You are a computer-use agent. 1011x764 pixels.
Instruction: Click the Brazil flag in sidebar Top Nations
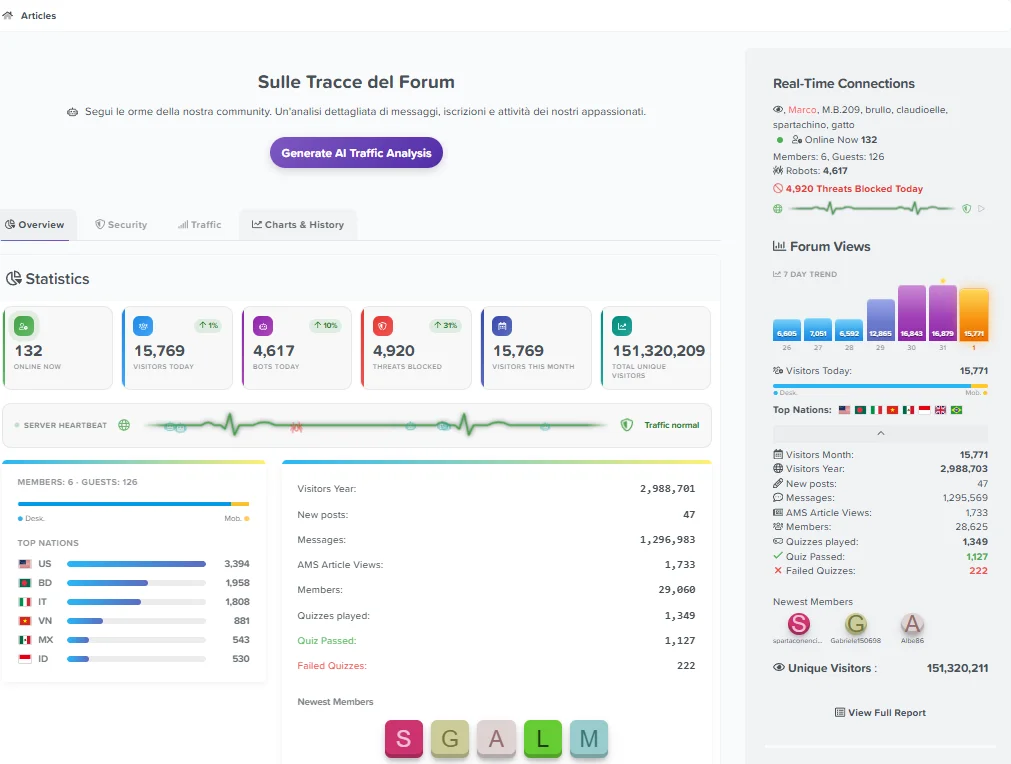pos(956,410)
